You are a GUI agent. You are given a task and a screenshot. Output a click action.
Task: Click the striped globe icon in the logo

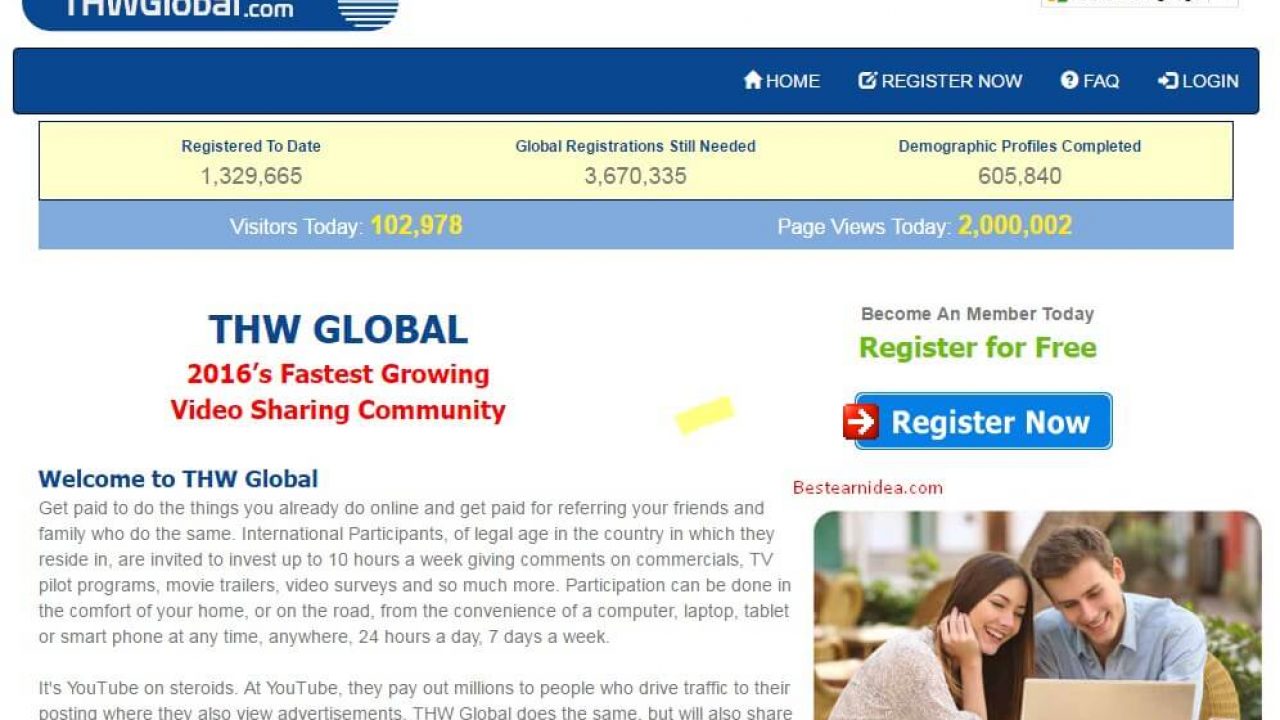(367, 12)
